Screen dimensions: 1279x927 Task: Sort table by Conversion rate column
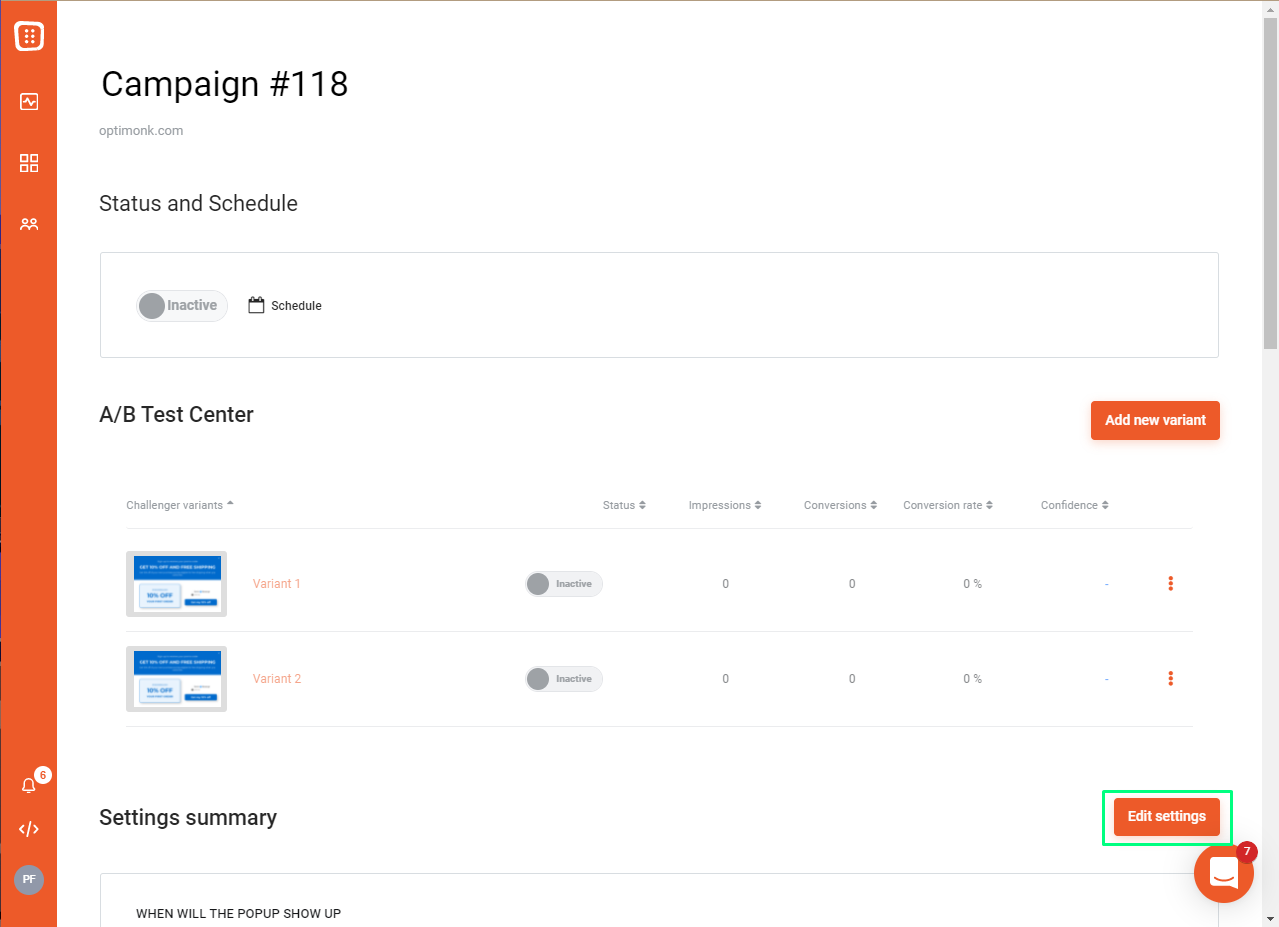click(x=948, y=505)
